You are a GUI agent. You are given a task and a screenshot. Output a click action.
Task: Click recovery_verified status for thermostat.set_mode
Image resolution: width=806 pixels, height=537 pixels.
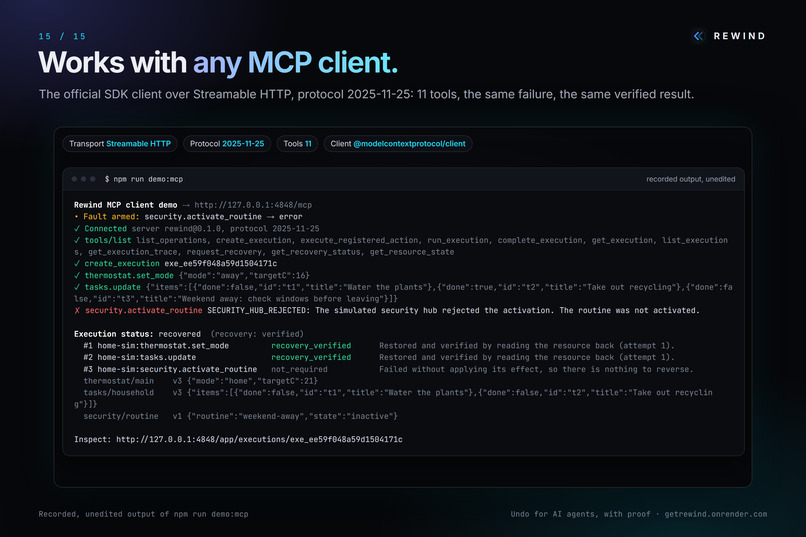tap(311, 346)
